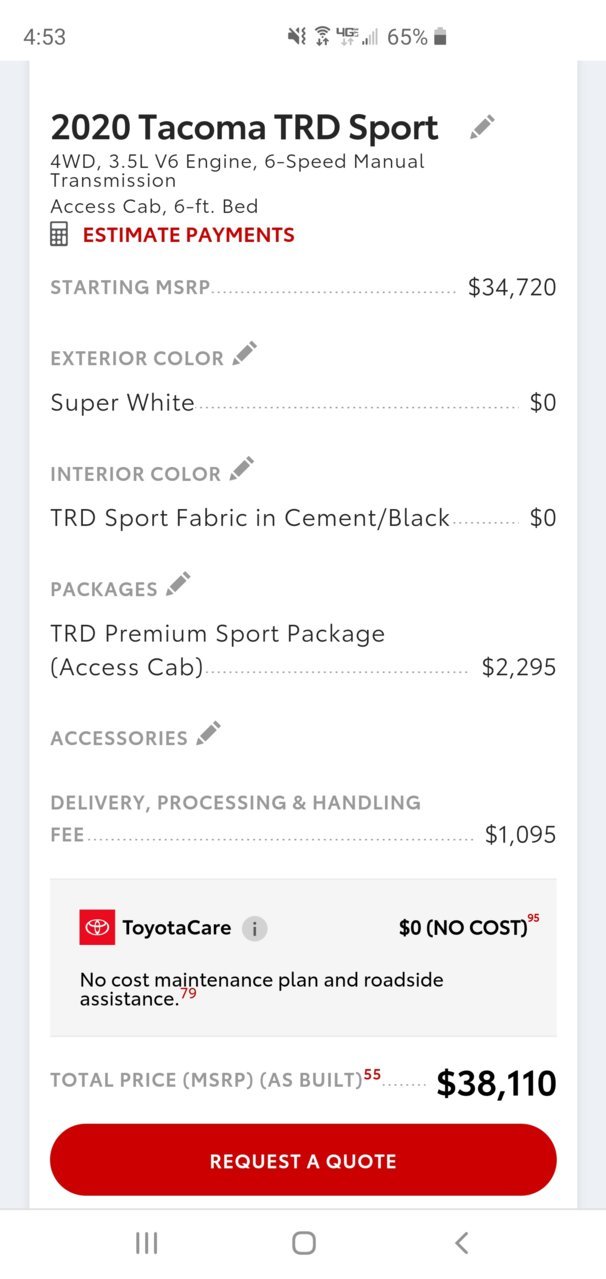Screen dimensions: 606x1279
Task: Edit packages via pencil icon
Action: point(178,584)
